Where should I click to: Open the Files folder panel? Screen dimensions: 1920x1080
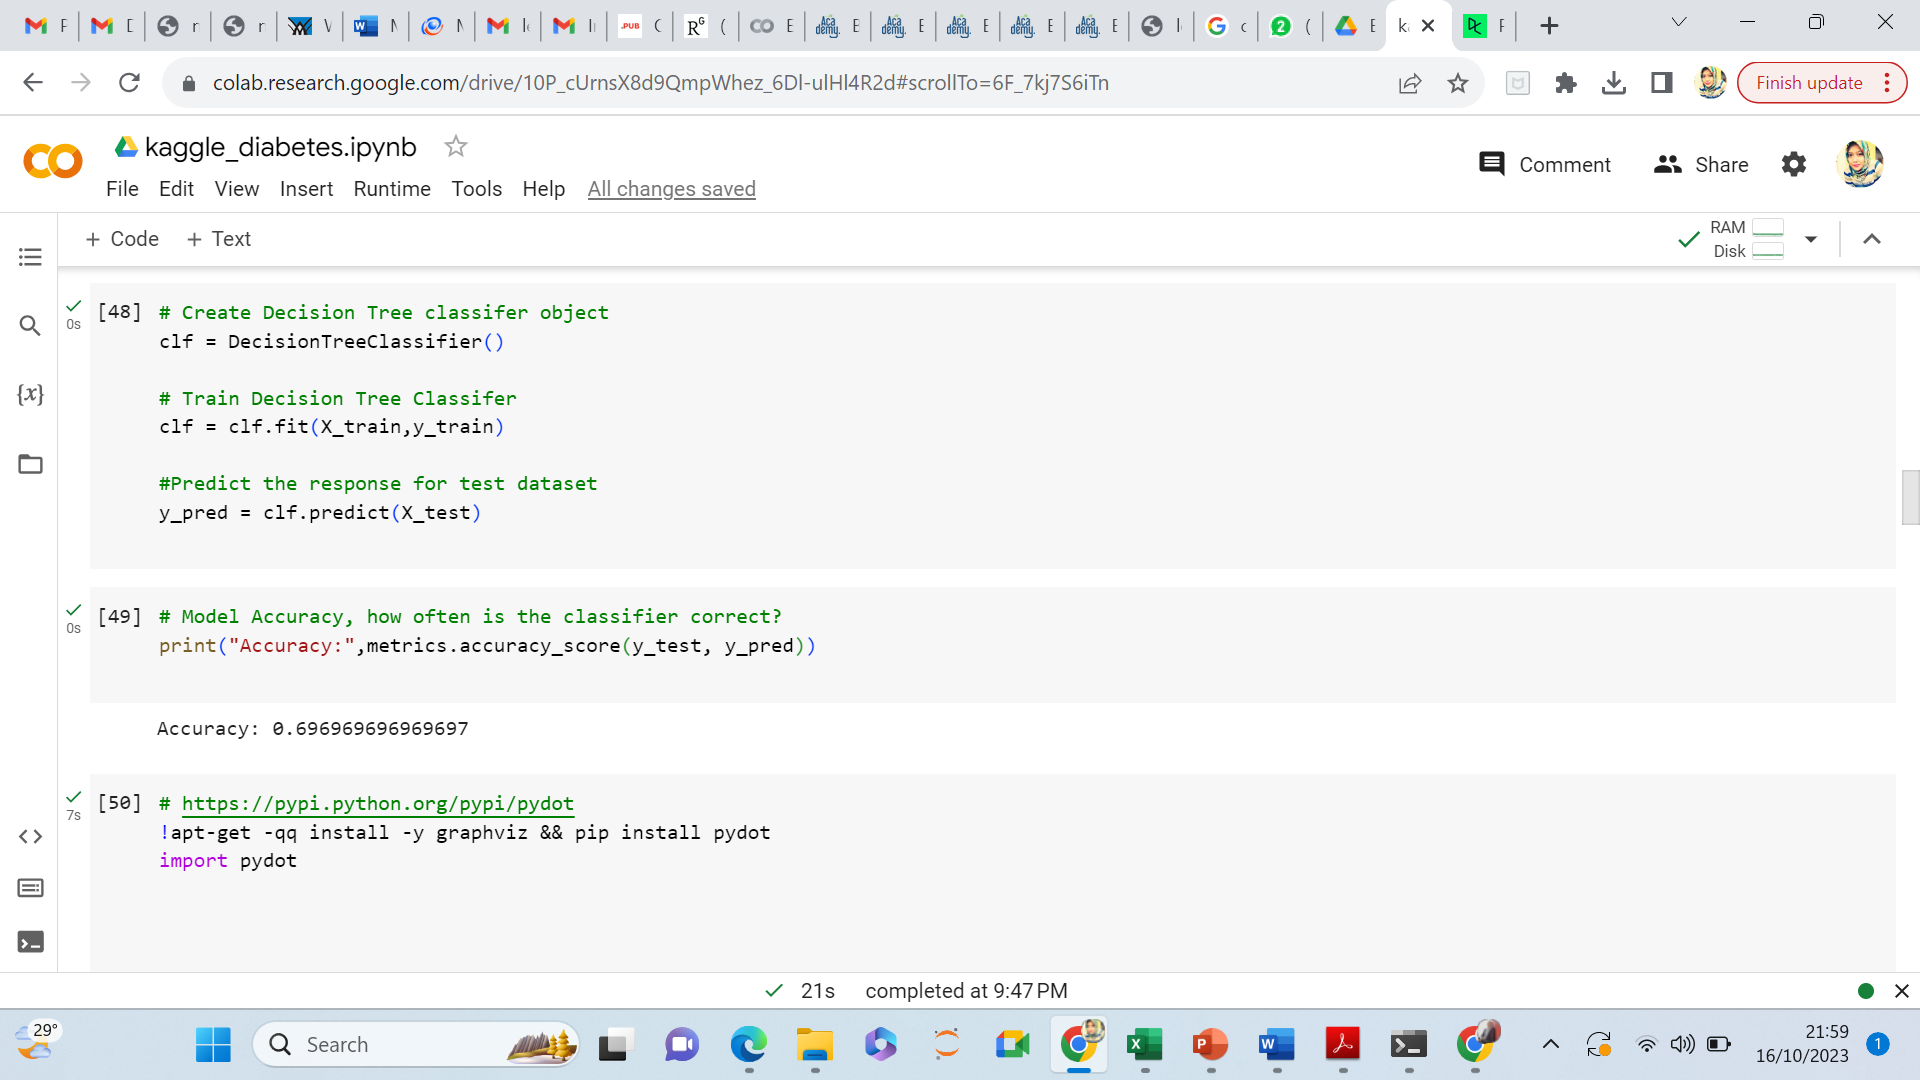point(30,464)
